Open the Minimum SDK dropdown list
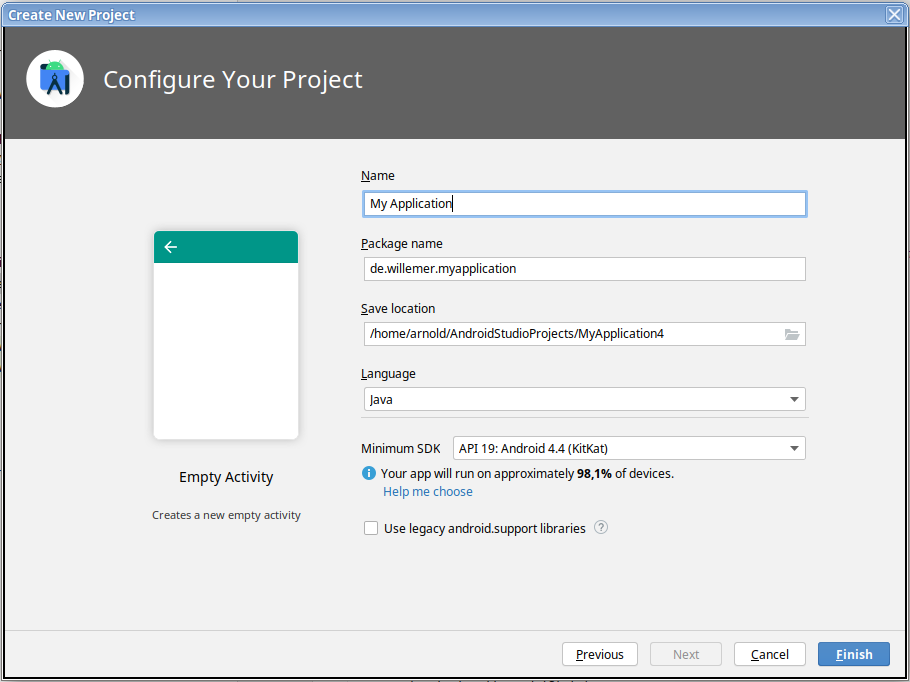This screenshot has height=682, width=910. click(x=794, y=448)
